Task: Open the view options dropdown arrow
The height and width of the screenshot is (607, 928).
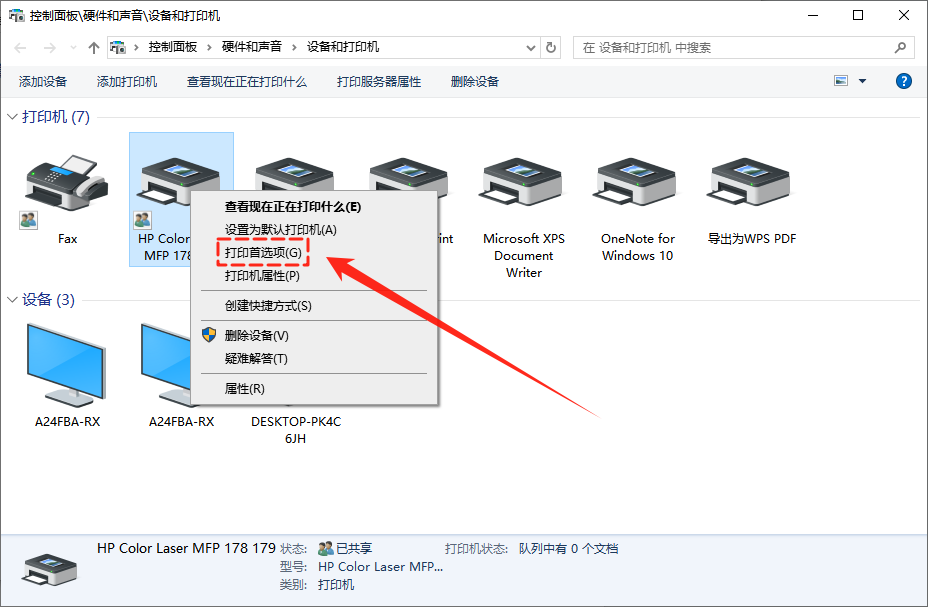Action: (x=862, y=81)
